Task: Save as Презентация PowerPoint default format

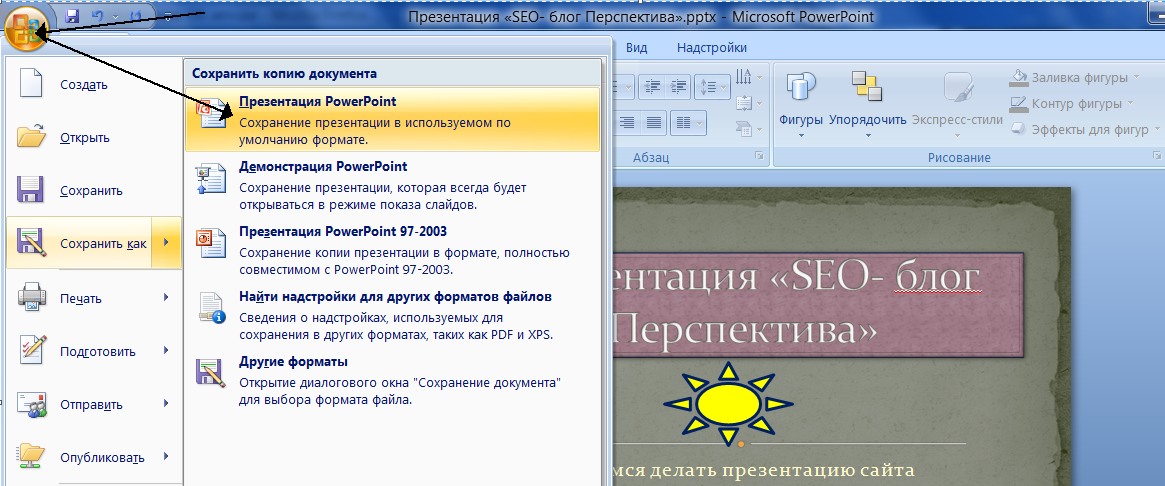Action: 392,120
